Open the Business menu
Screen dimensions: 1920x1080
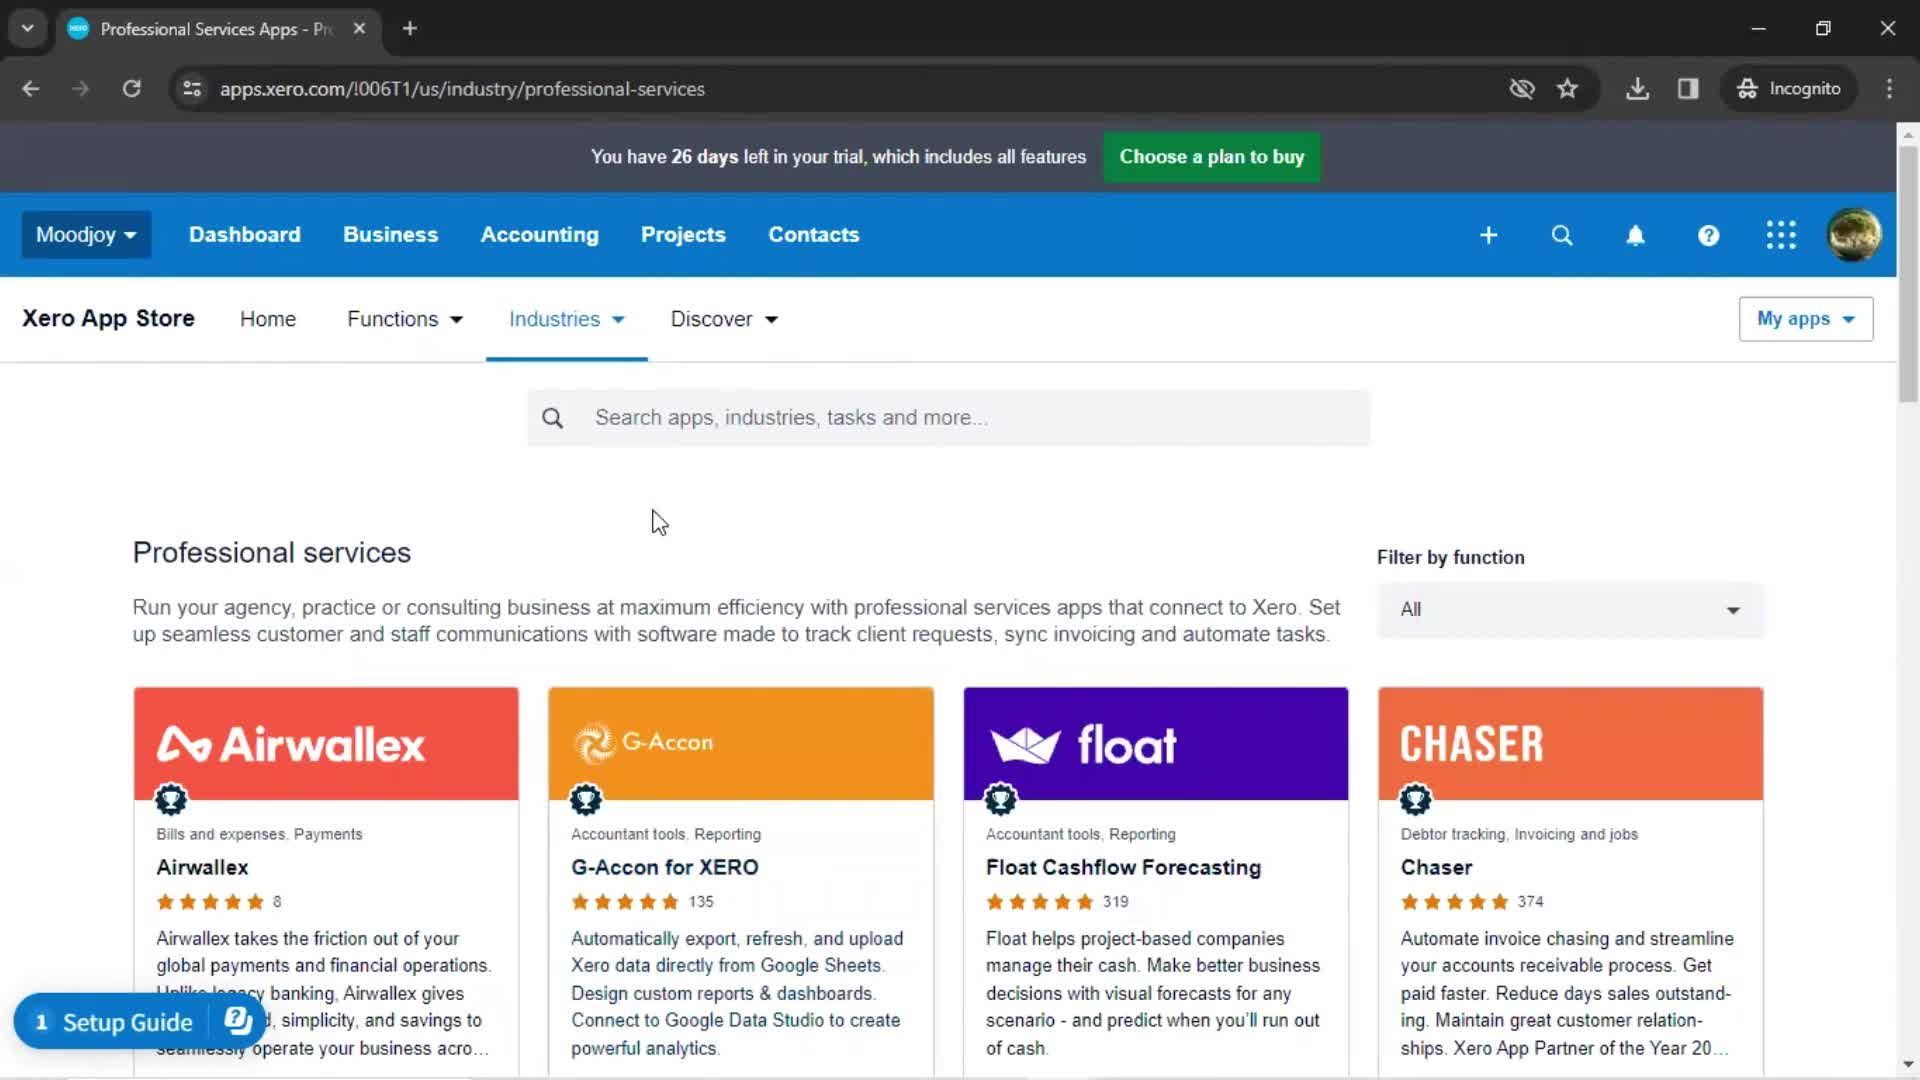click(390, 235)
